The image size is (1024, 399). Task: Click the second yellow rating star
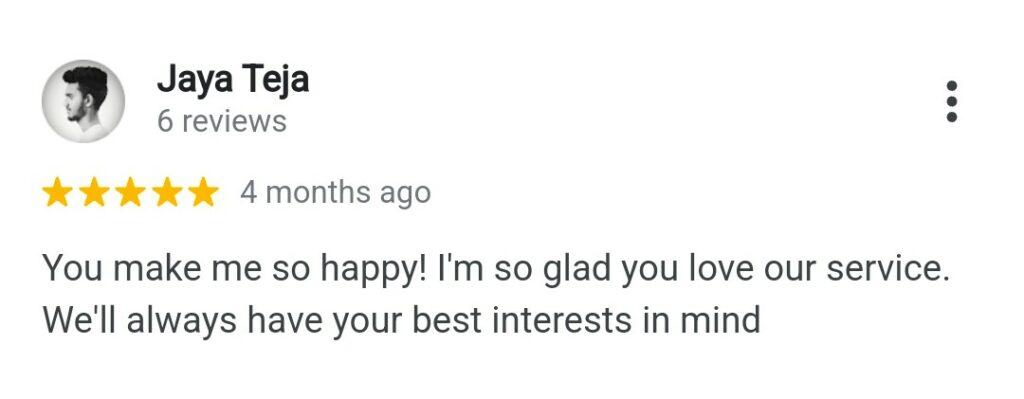pyautogui.click(x=94, y=193)
